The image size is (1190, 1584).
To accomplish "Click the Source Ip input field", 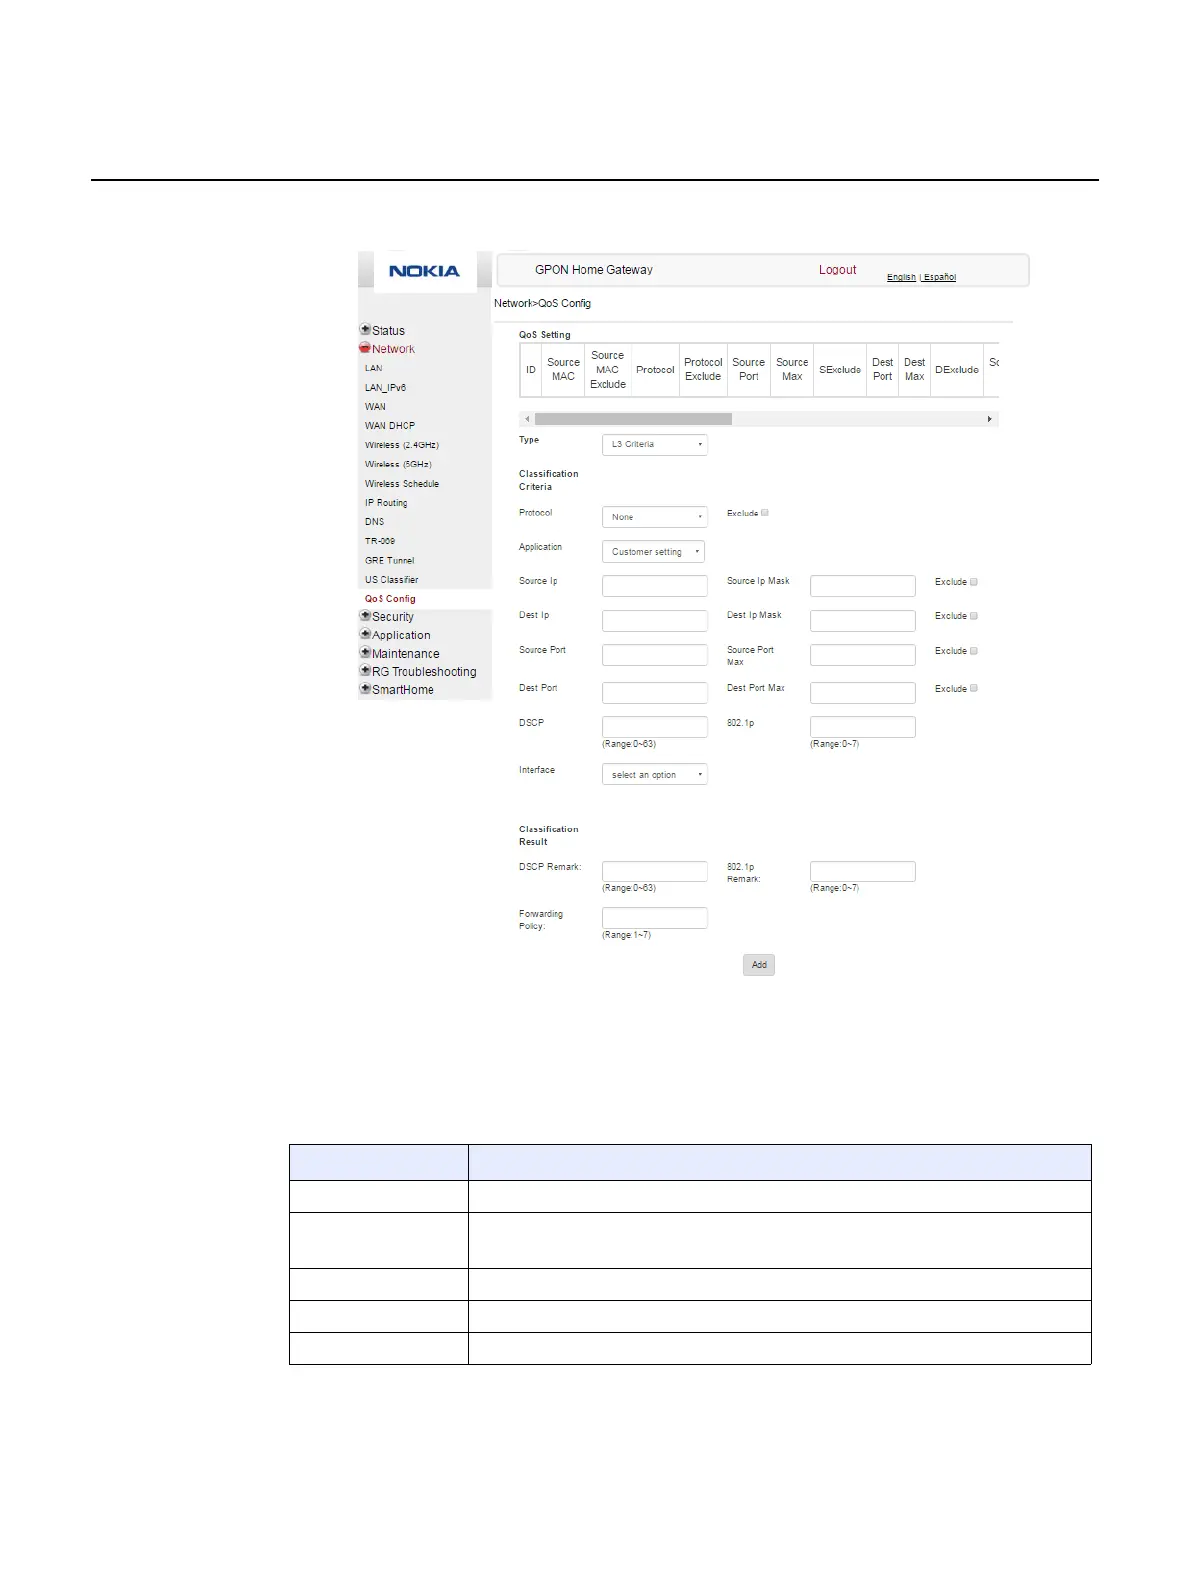I will tap(655, 586).
